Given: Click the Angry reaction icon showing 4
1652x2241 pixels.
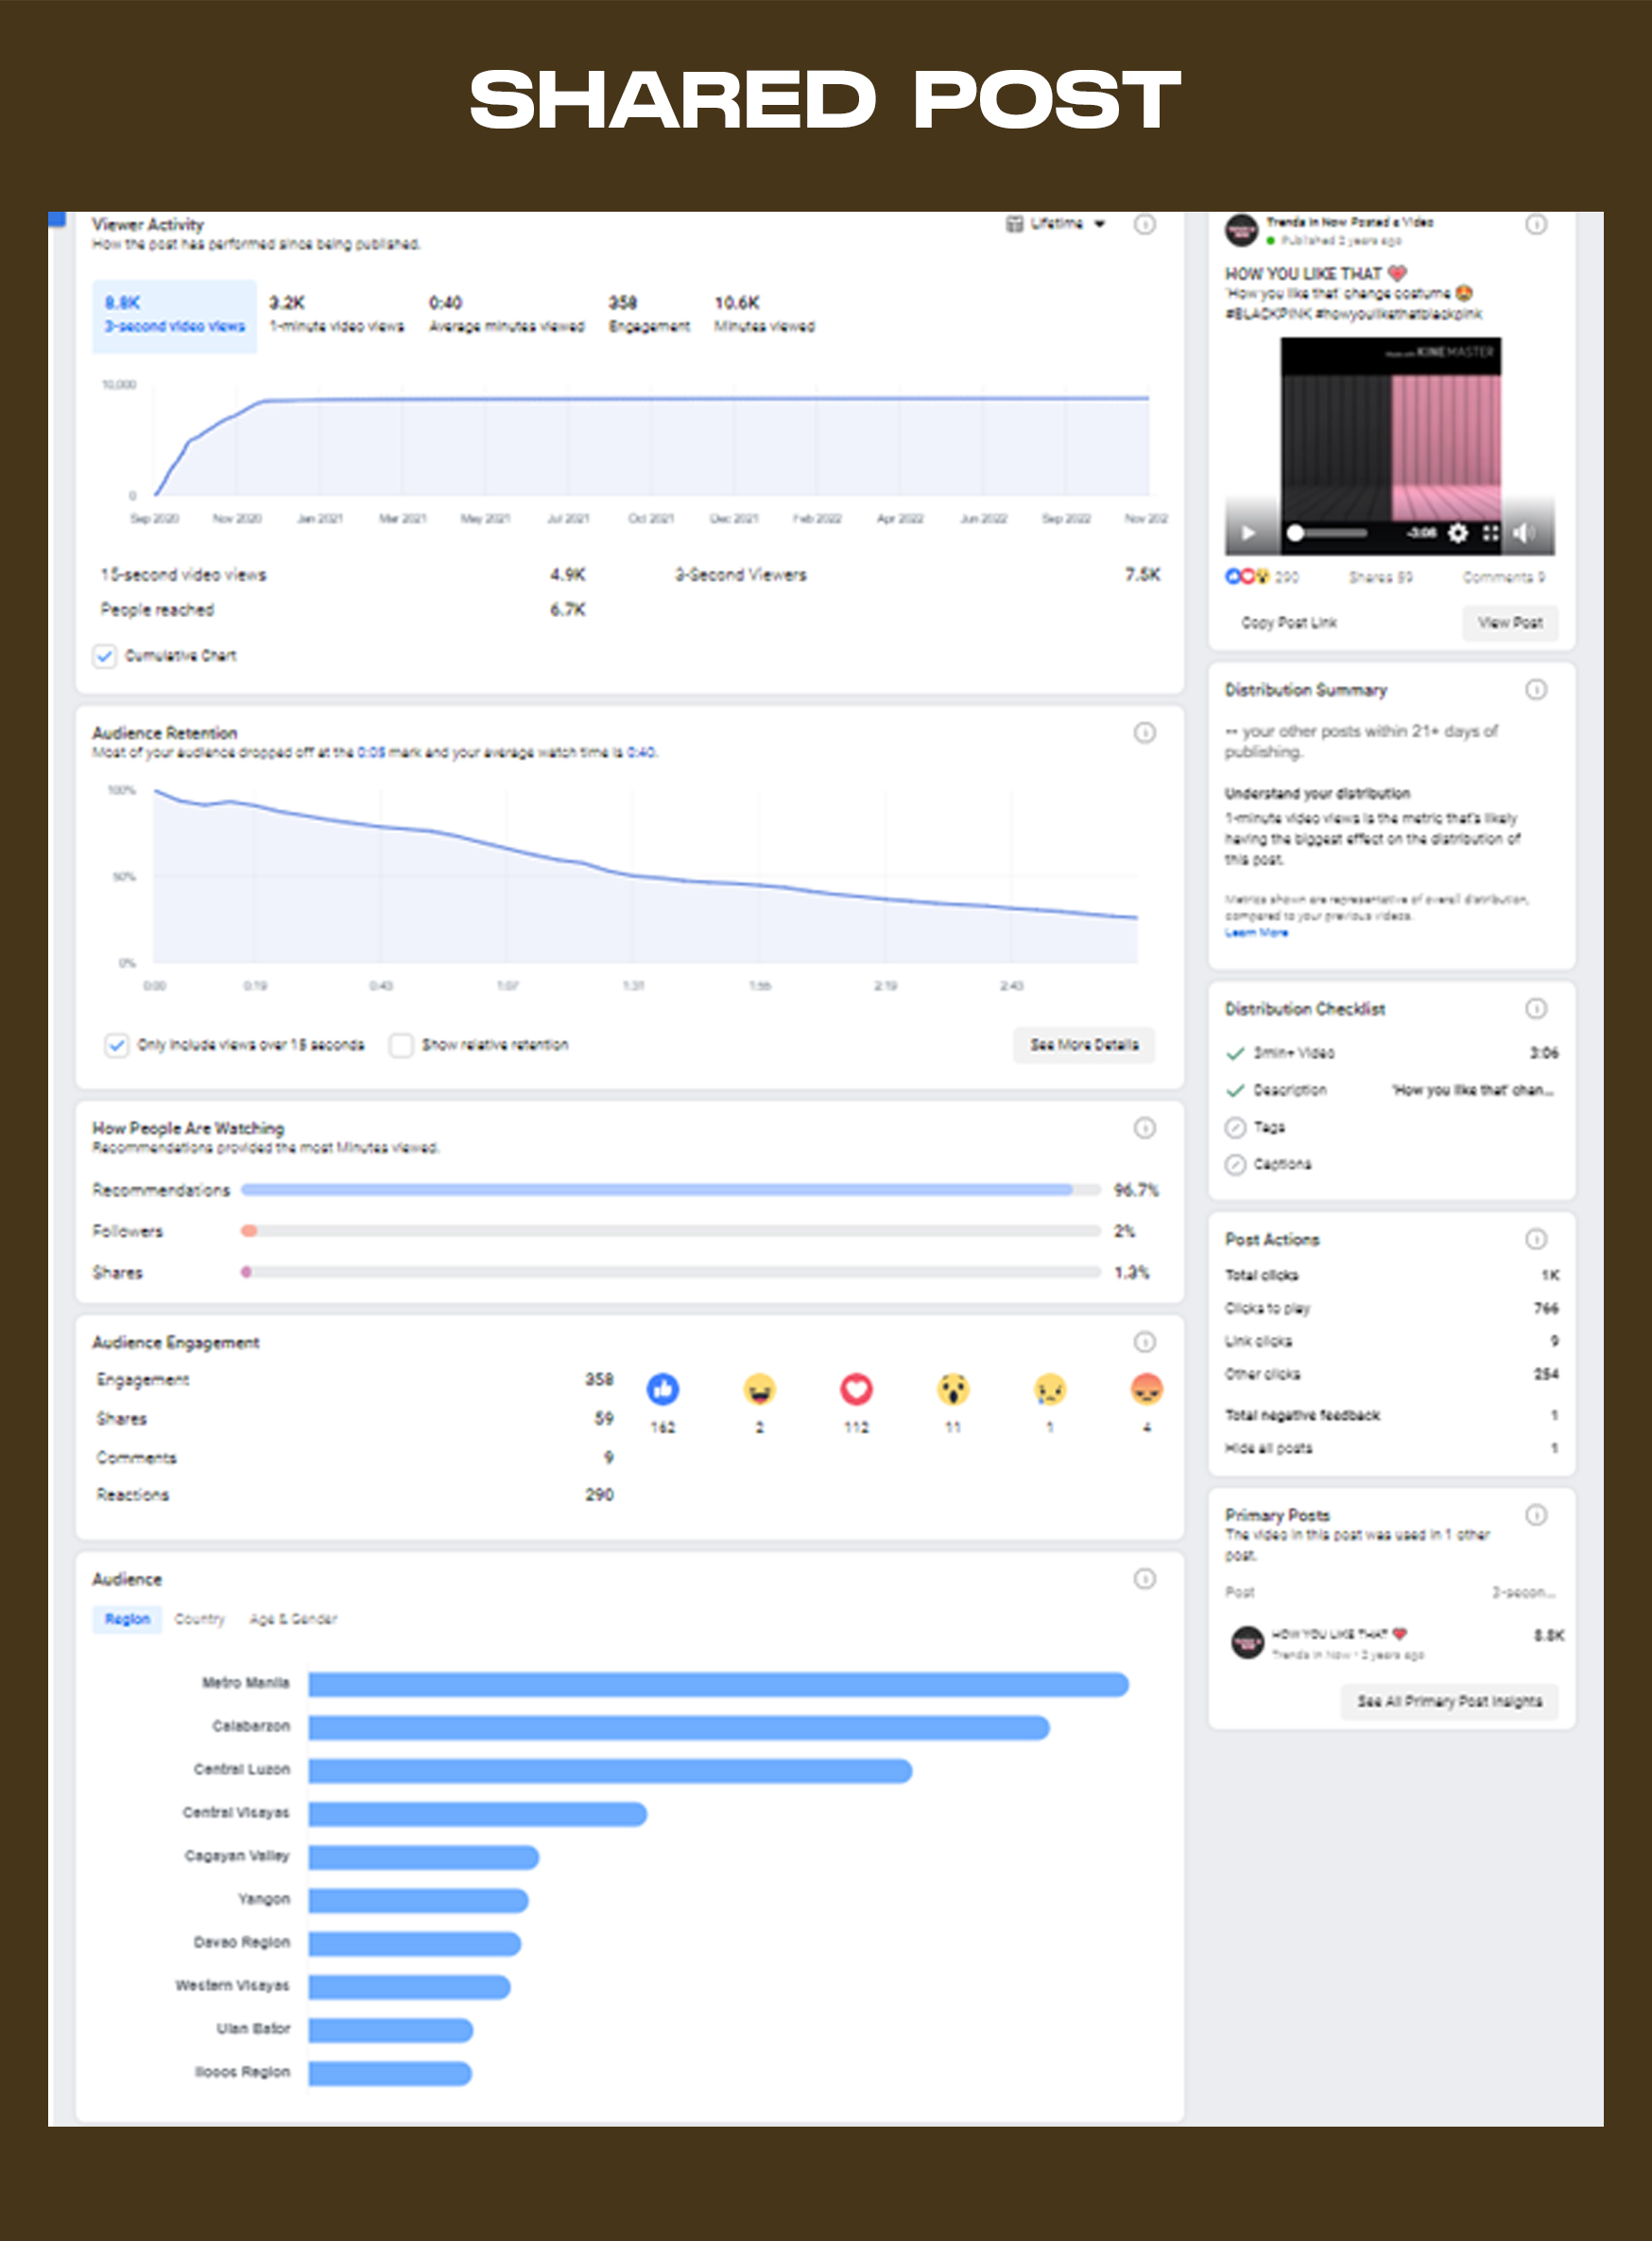Looking at the screenshot, I should [1147, 1389].
